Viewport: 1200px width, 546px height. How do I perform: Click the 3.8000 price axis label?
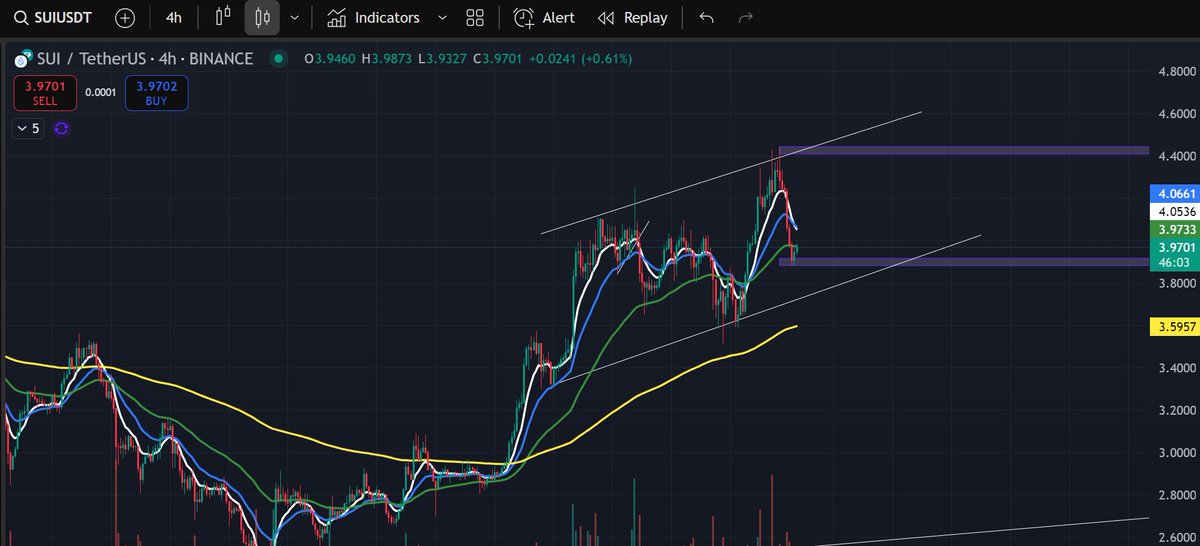[x=1176, y=284]
